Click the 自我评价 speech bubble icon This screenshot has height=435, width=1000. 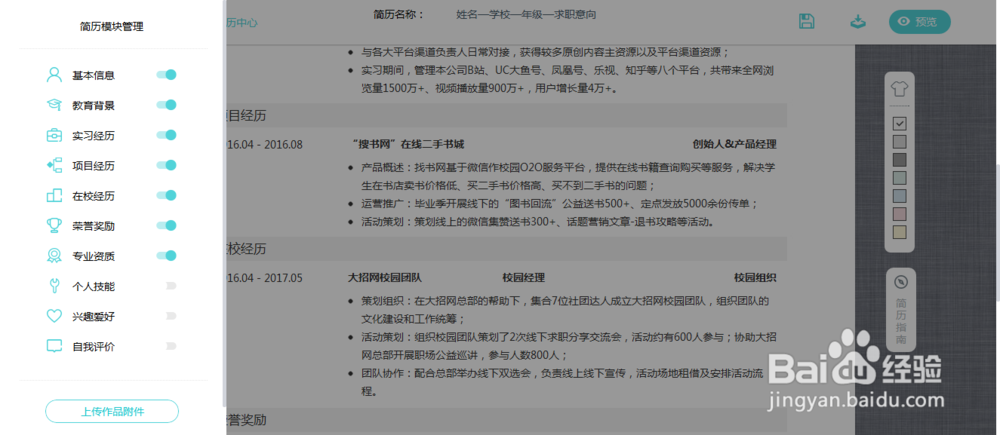click(54, 346)
